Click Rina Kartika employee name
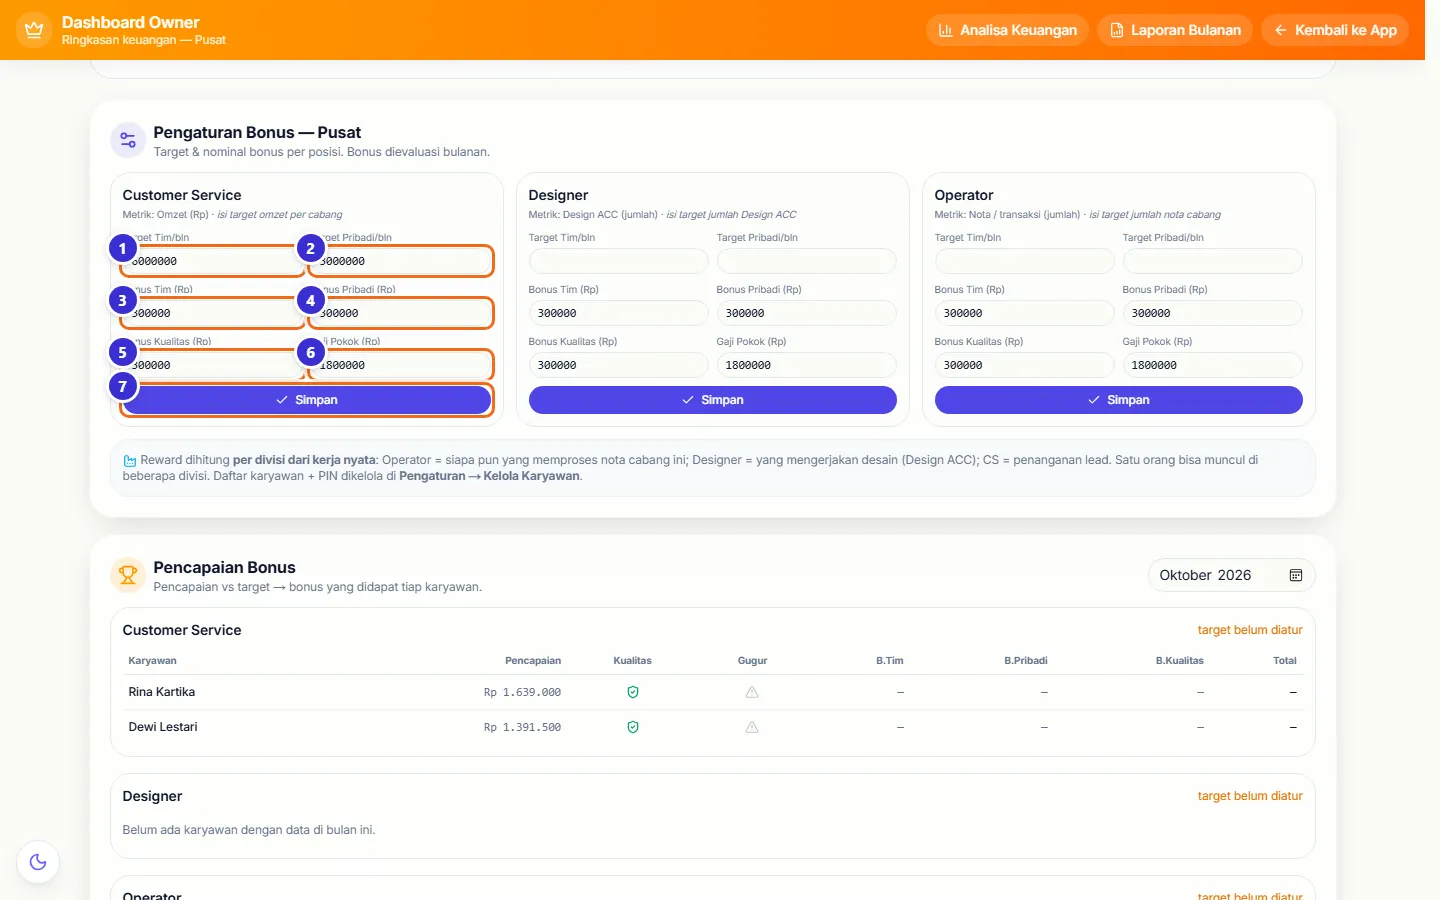Viewport: 1440px width, 900px height. point(162,692)
